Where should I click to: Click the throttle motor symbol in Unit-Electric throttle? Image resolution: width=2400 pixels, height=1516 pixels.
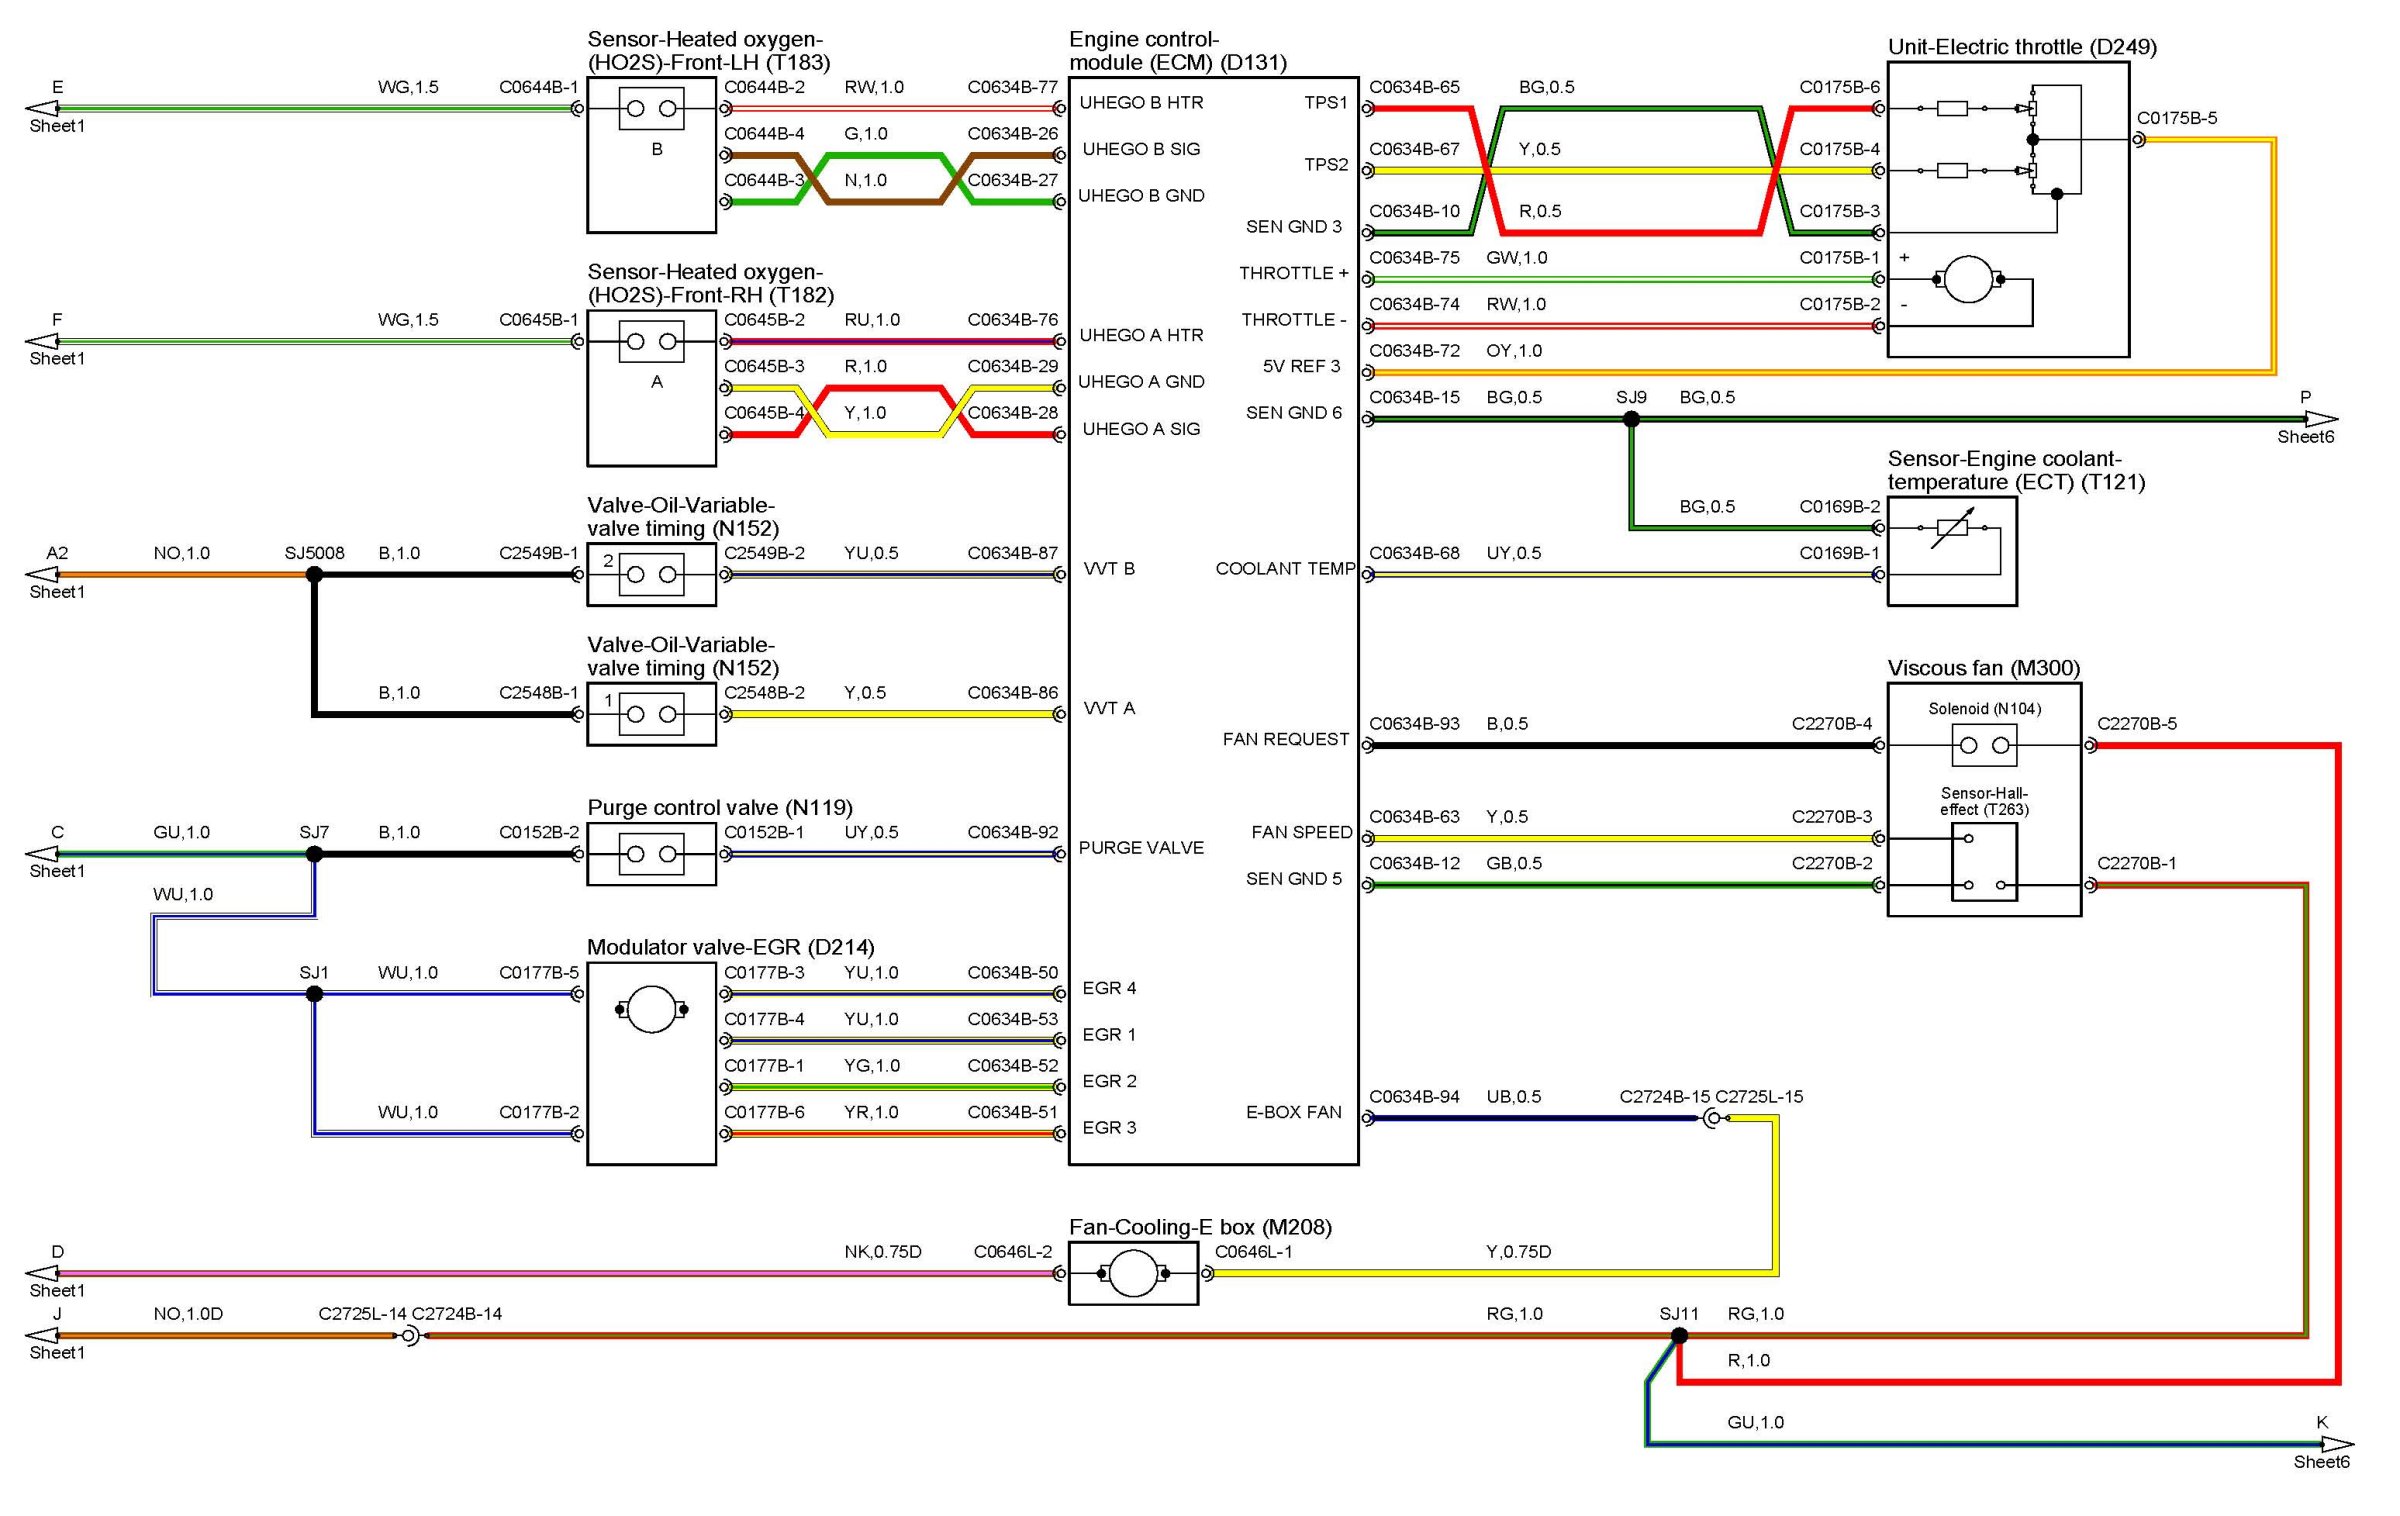click(1968, 280)
